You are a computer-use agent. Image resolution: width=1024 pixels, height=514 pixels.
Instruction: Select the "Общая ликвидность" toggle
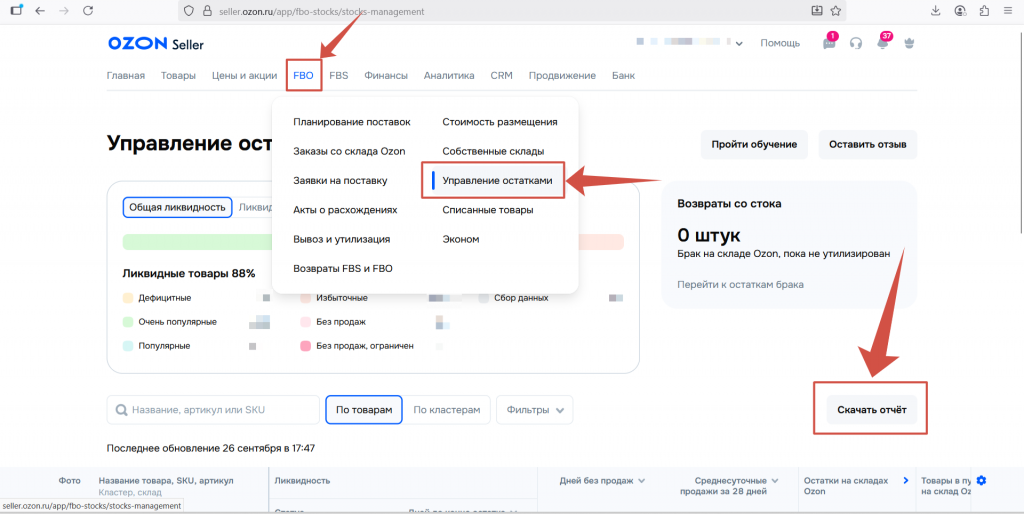coord(178,207)
